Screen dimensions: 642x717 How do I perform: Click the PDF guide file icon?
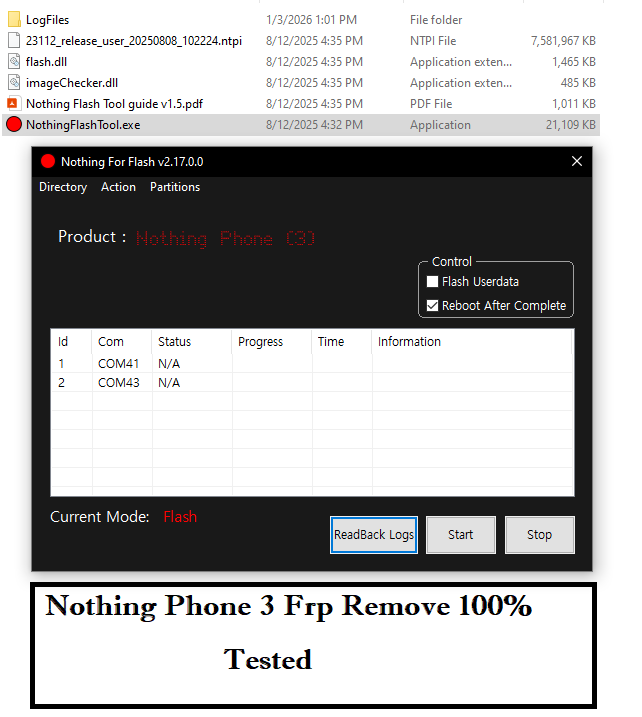point(13,103)
